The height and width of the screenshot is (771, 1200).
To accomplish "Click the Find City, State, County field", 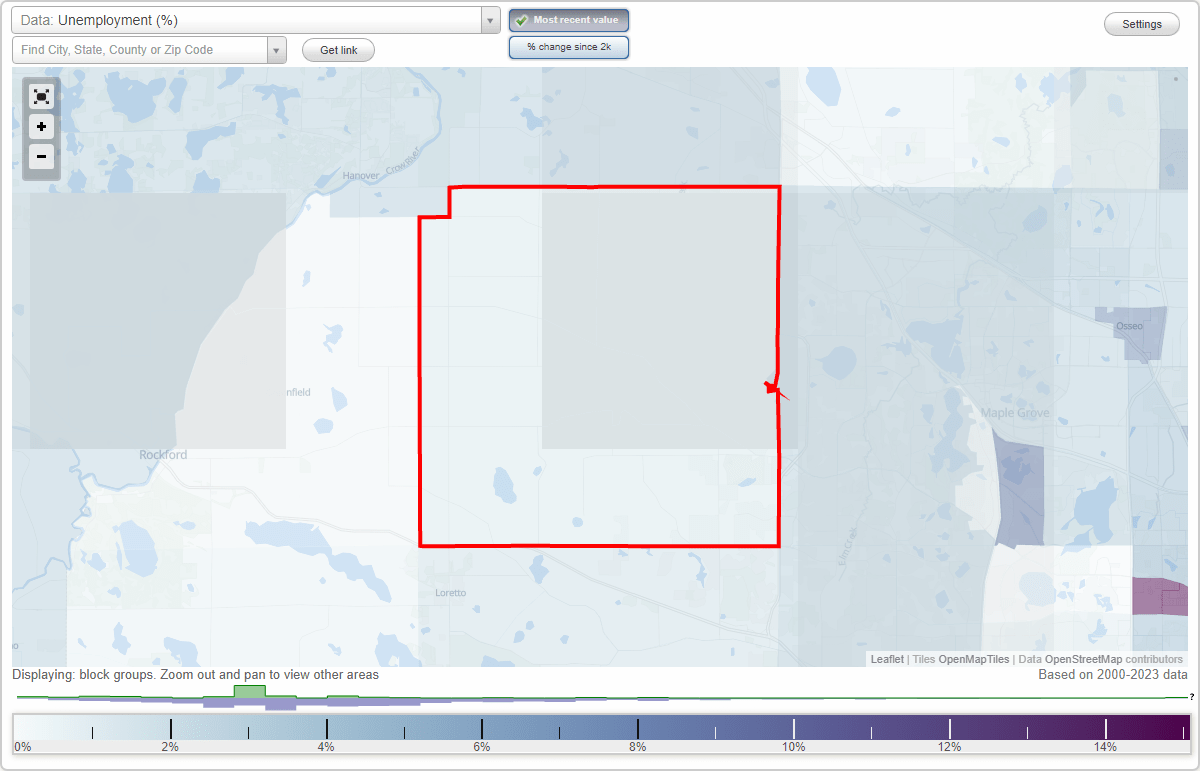I will pyautogui.click(x=140, y=50).
